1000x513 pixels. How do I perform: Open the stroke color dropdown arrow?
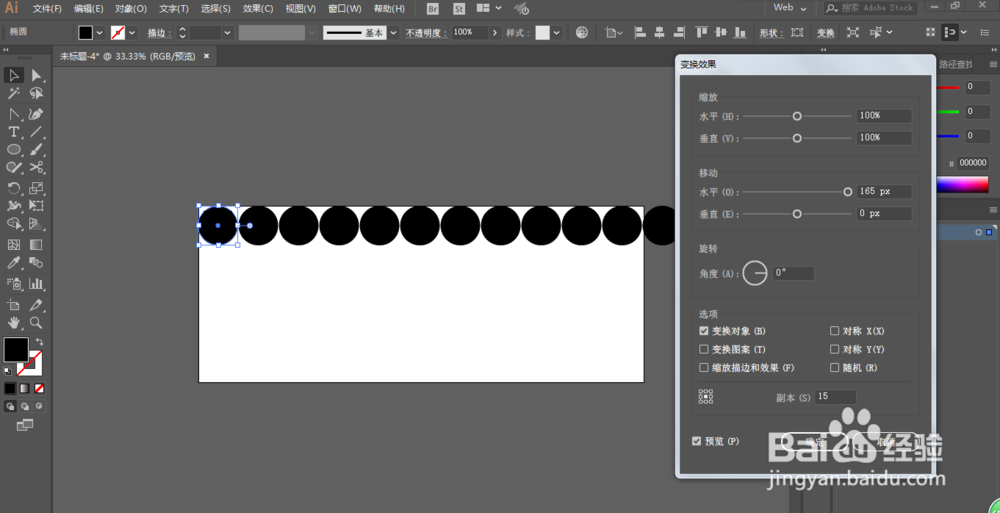(x=132, y=33)
